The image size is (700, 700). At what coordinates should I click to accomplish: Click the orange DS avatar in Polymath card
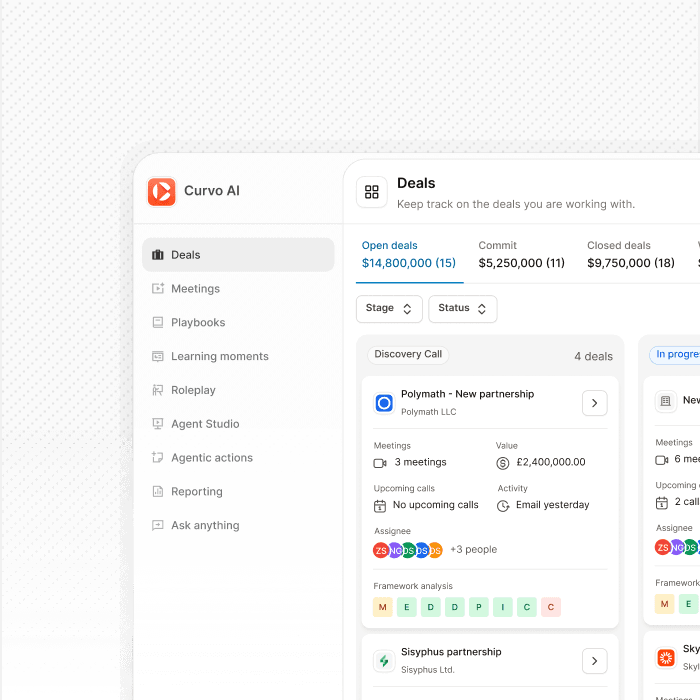[x=435, y=550]
